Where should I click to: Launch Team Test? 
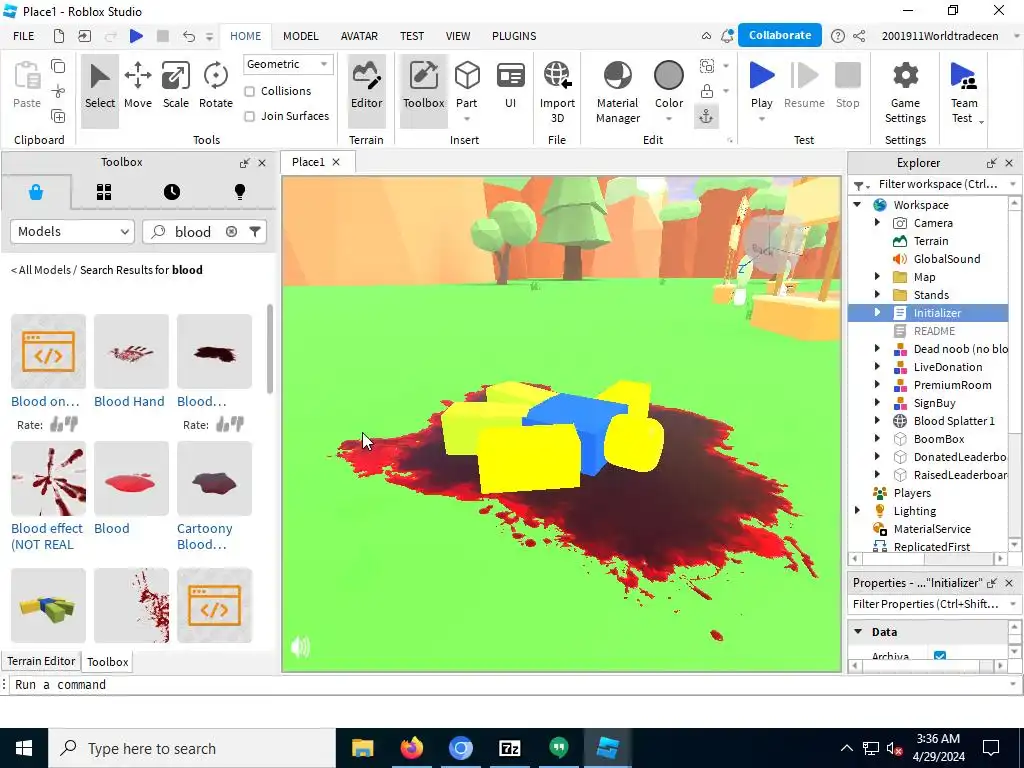(x=964, y=91)
